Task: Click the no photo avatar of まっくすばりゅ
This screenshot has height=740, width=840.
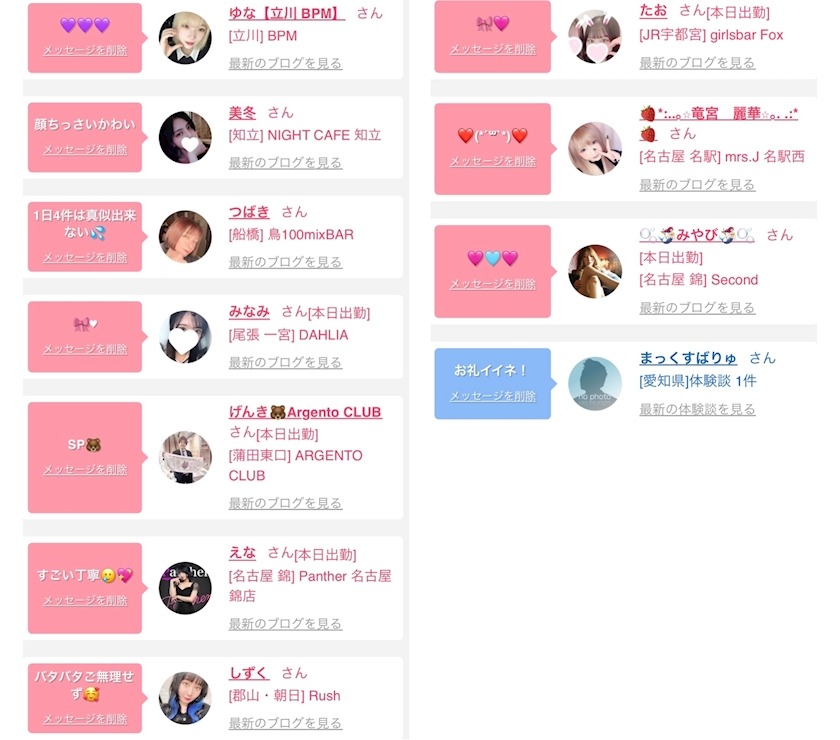Action: (595, 384)
